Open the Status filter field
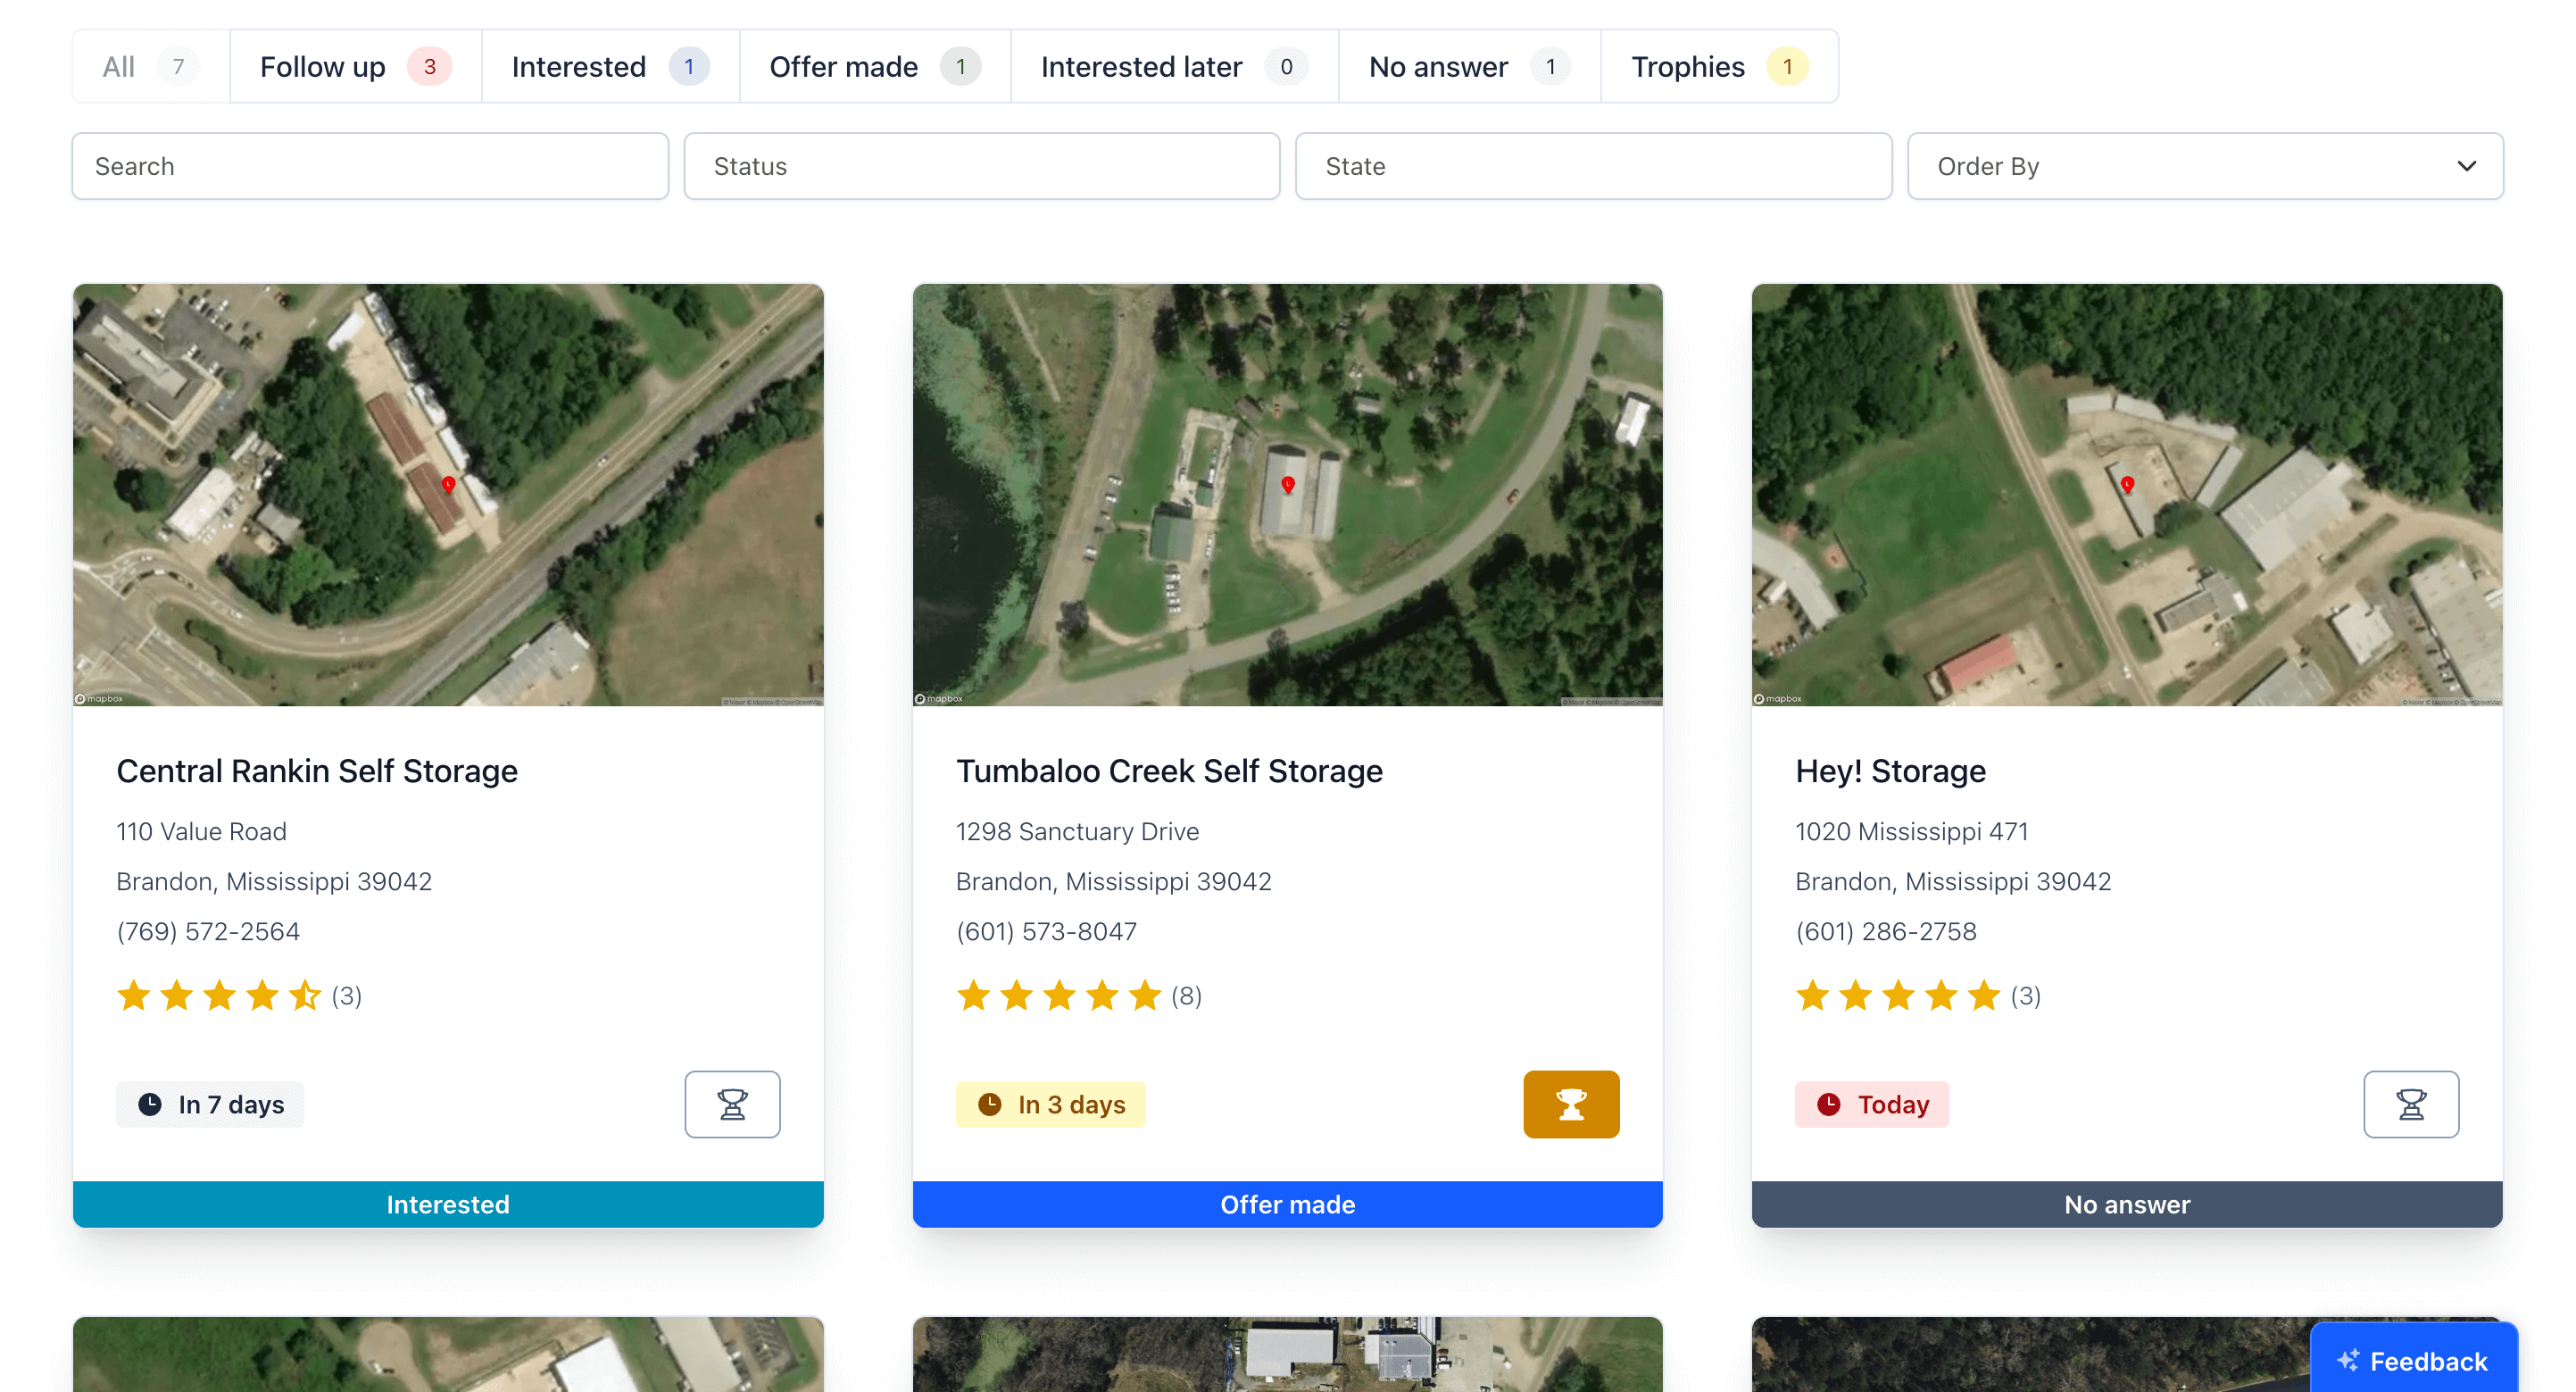The width and height of the screenshot is (2576, 1392). [x=982, y=166]
